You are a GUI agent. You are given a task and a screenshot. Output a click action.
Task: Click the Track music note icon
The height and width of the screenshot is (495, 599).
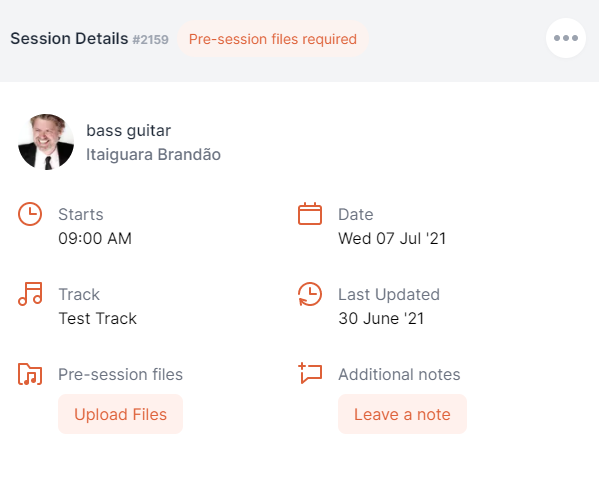coord(30,294)
